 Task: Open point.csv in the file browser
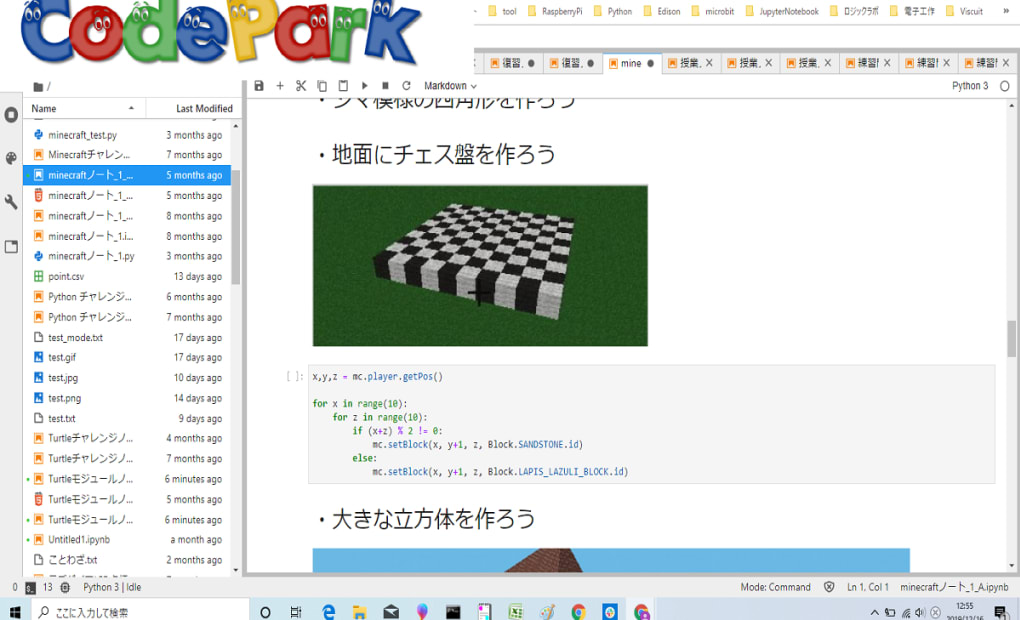coord(66,276)
